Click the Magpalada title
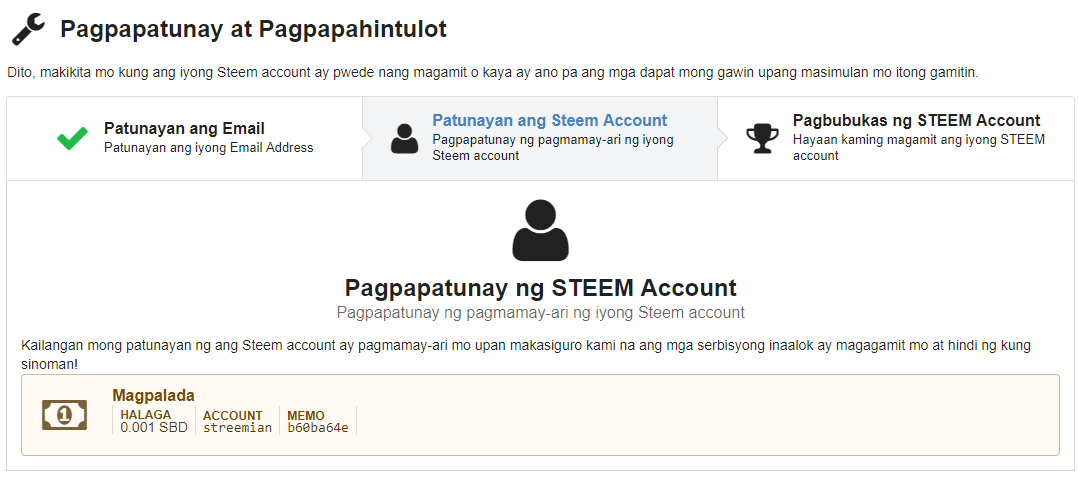 pos(153,396)
